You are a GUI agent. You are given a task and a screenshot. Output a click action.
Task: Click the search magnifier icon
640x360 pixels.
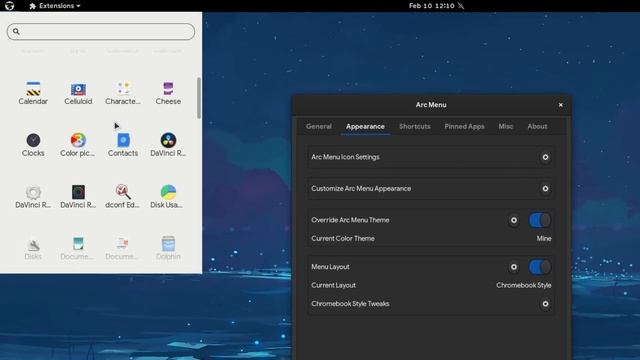click(x=16, y=31)
